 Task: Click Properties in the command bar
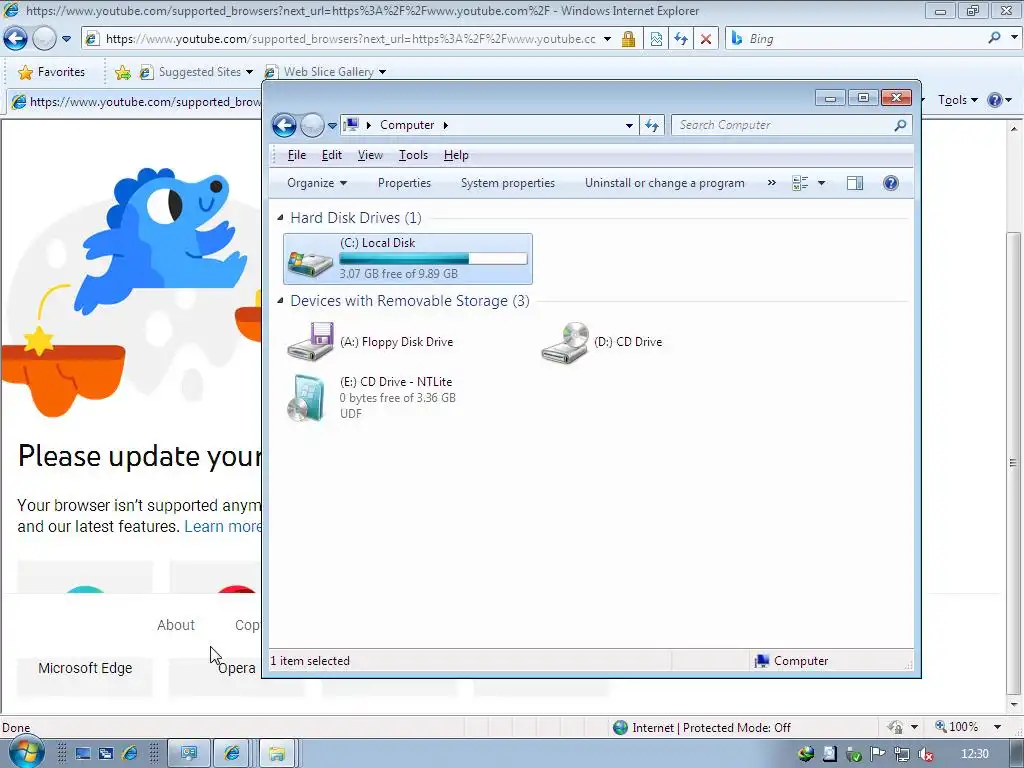(404, 183)
